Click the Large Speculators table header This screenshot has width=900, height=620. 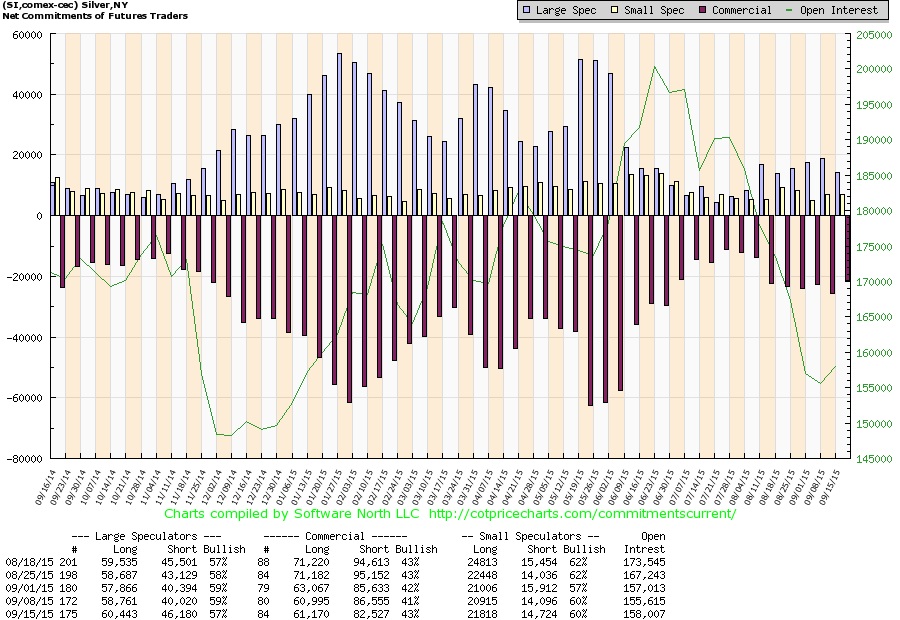(146, 536)
